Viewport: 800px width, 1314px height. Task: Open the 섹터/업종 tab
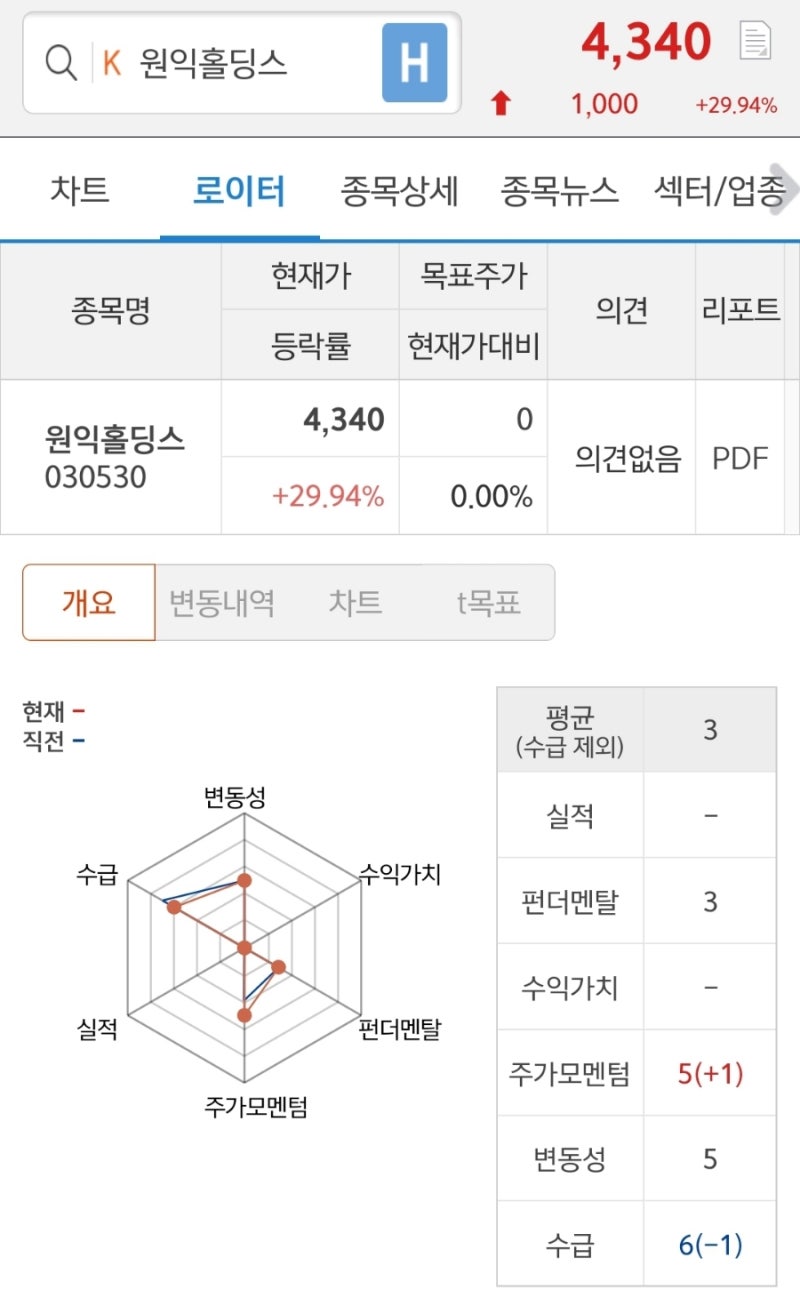point(718,190)
